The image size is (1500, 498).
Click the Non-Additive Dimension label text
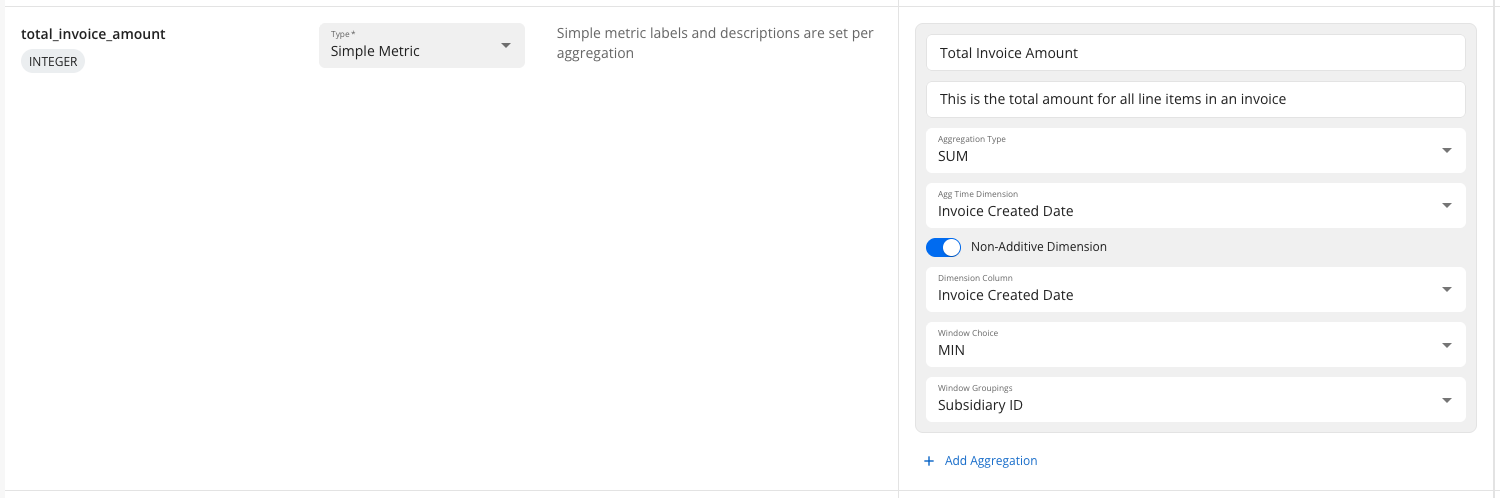click(x=1038, y=247)
